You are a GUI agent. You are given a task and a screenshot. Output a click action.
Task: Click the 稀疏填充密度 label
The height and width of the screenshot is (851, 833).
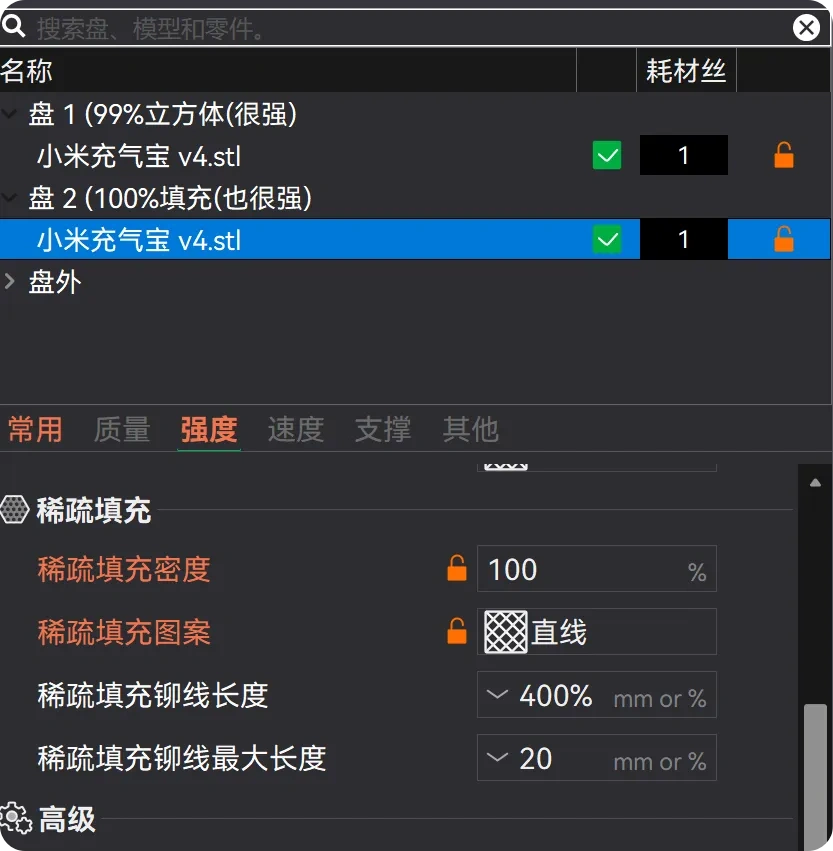tap(124, 569)
